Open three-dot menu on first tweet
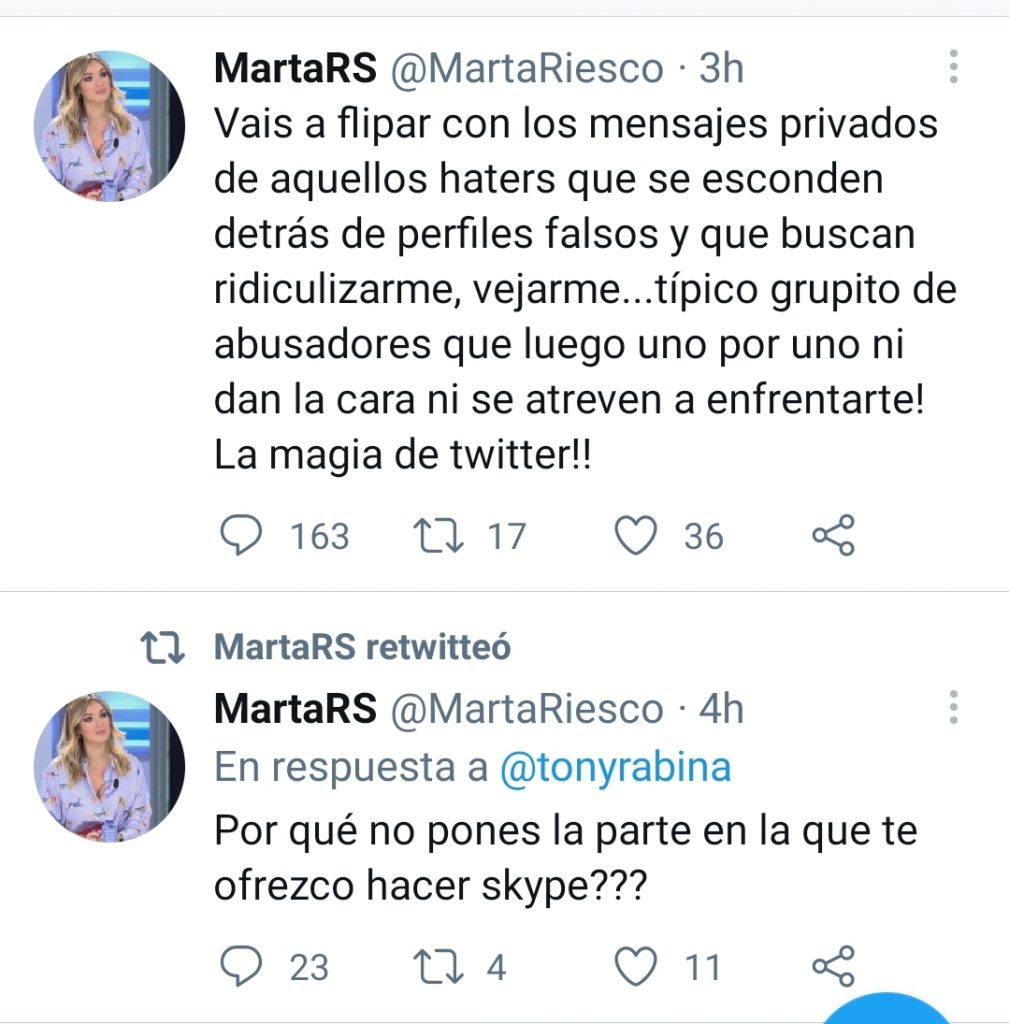The height and width of the screenshot is (1024, 1009). click(953, 68)
